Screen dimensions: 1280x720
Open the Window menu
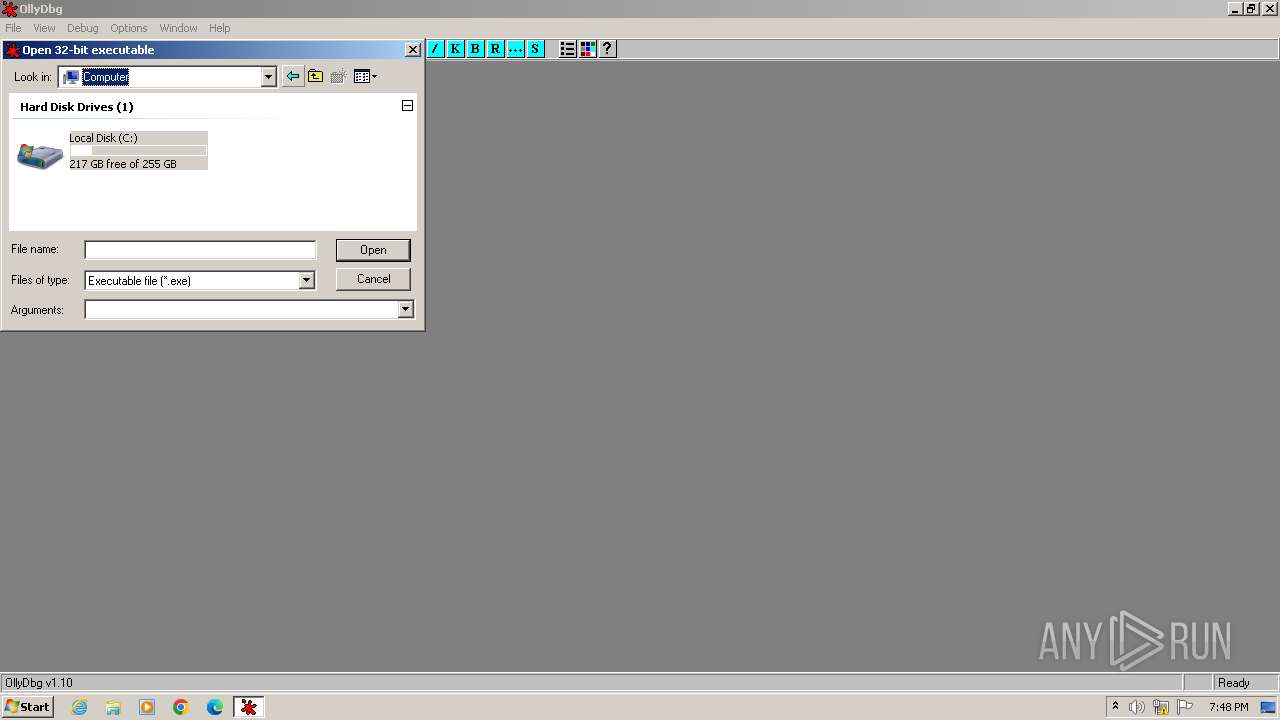click(178, 28)
